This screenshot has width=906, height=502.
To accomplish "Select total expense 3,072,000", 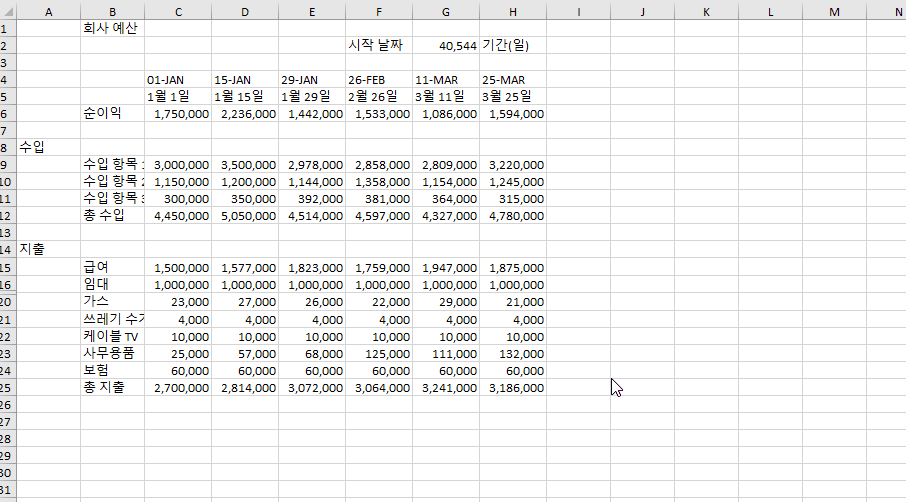I will [312, 388].
